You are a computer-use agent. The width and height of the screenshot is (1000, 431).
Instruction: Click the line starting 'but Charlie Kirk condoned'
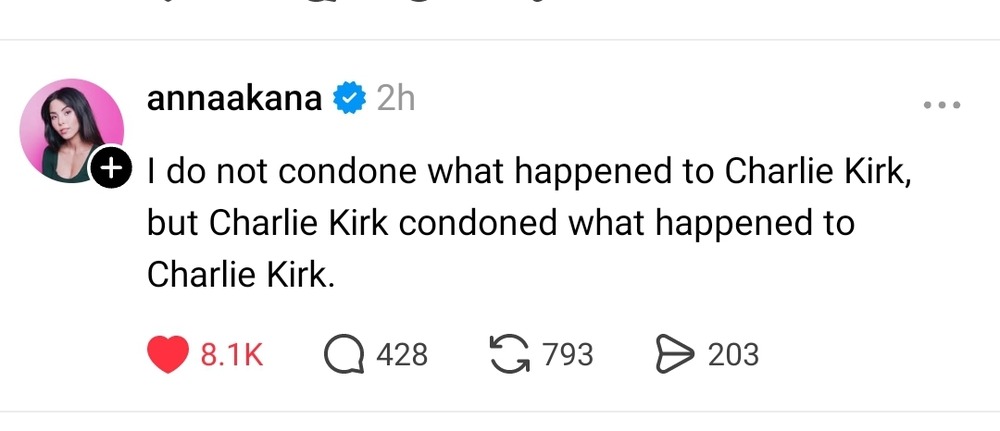[500, 223]
